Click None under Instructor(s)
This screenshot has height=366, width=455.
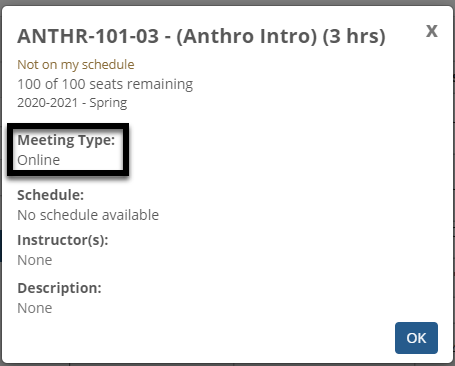[x=35, y=260]
